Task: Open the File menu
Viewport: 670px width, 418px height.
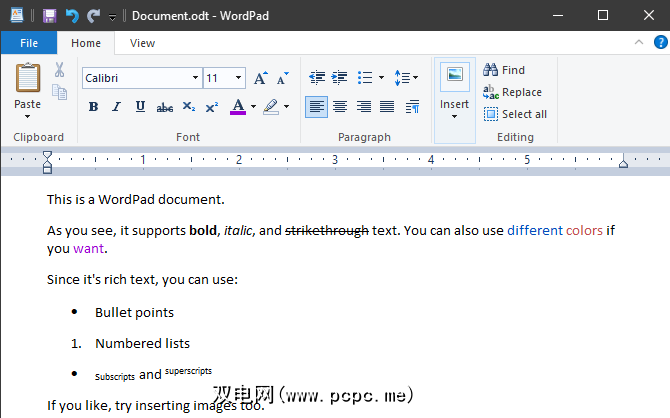Action: 29,43
